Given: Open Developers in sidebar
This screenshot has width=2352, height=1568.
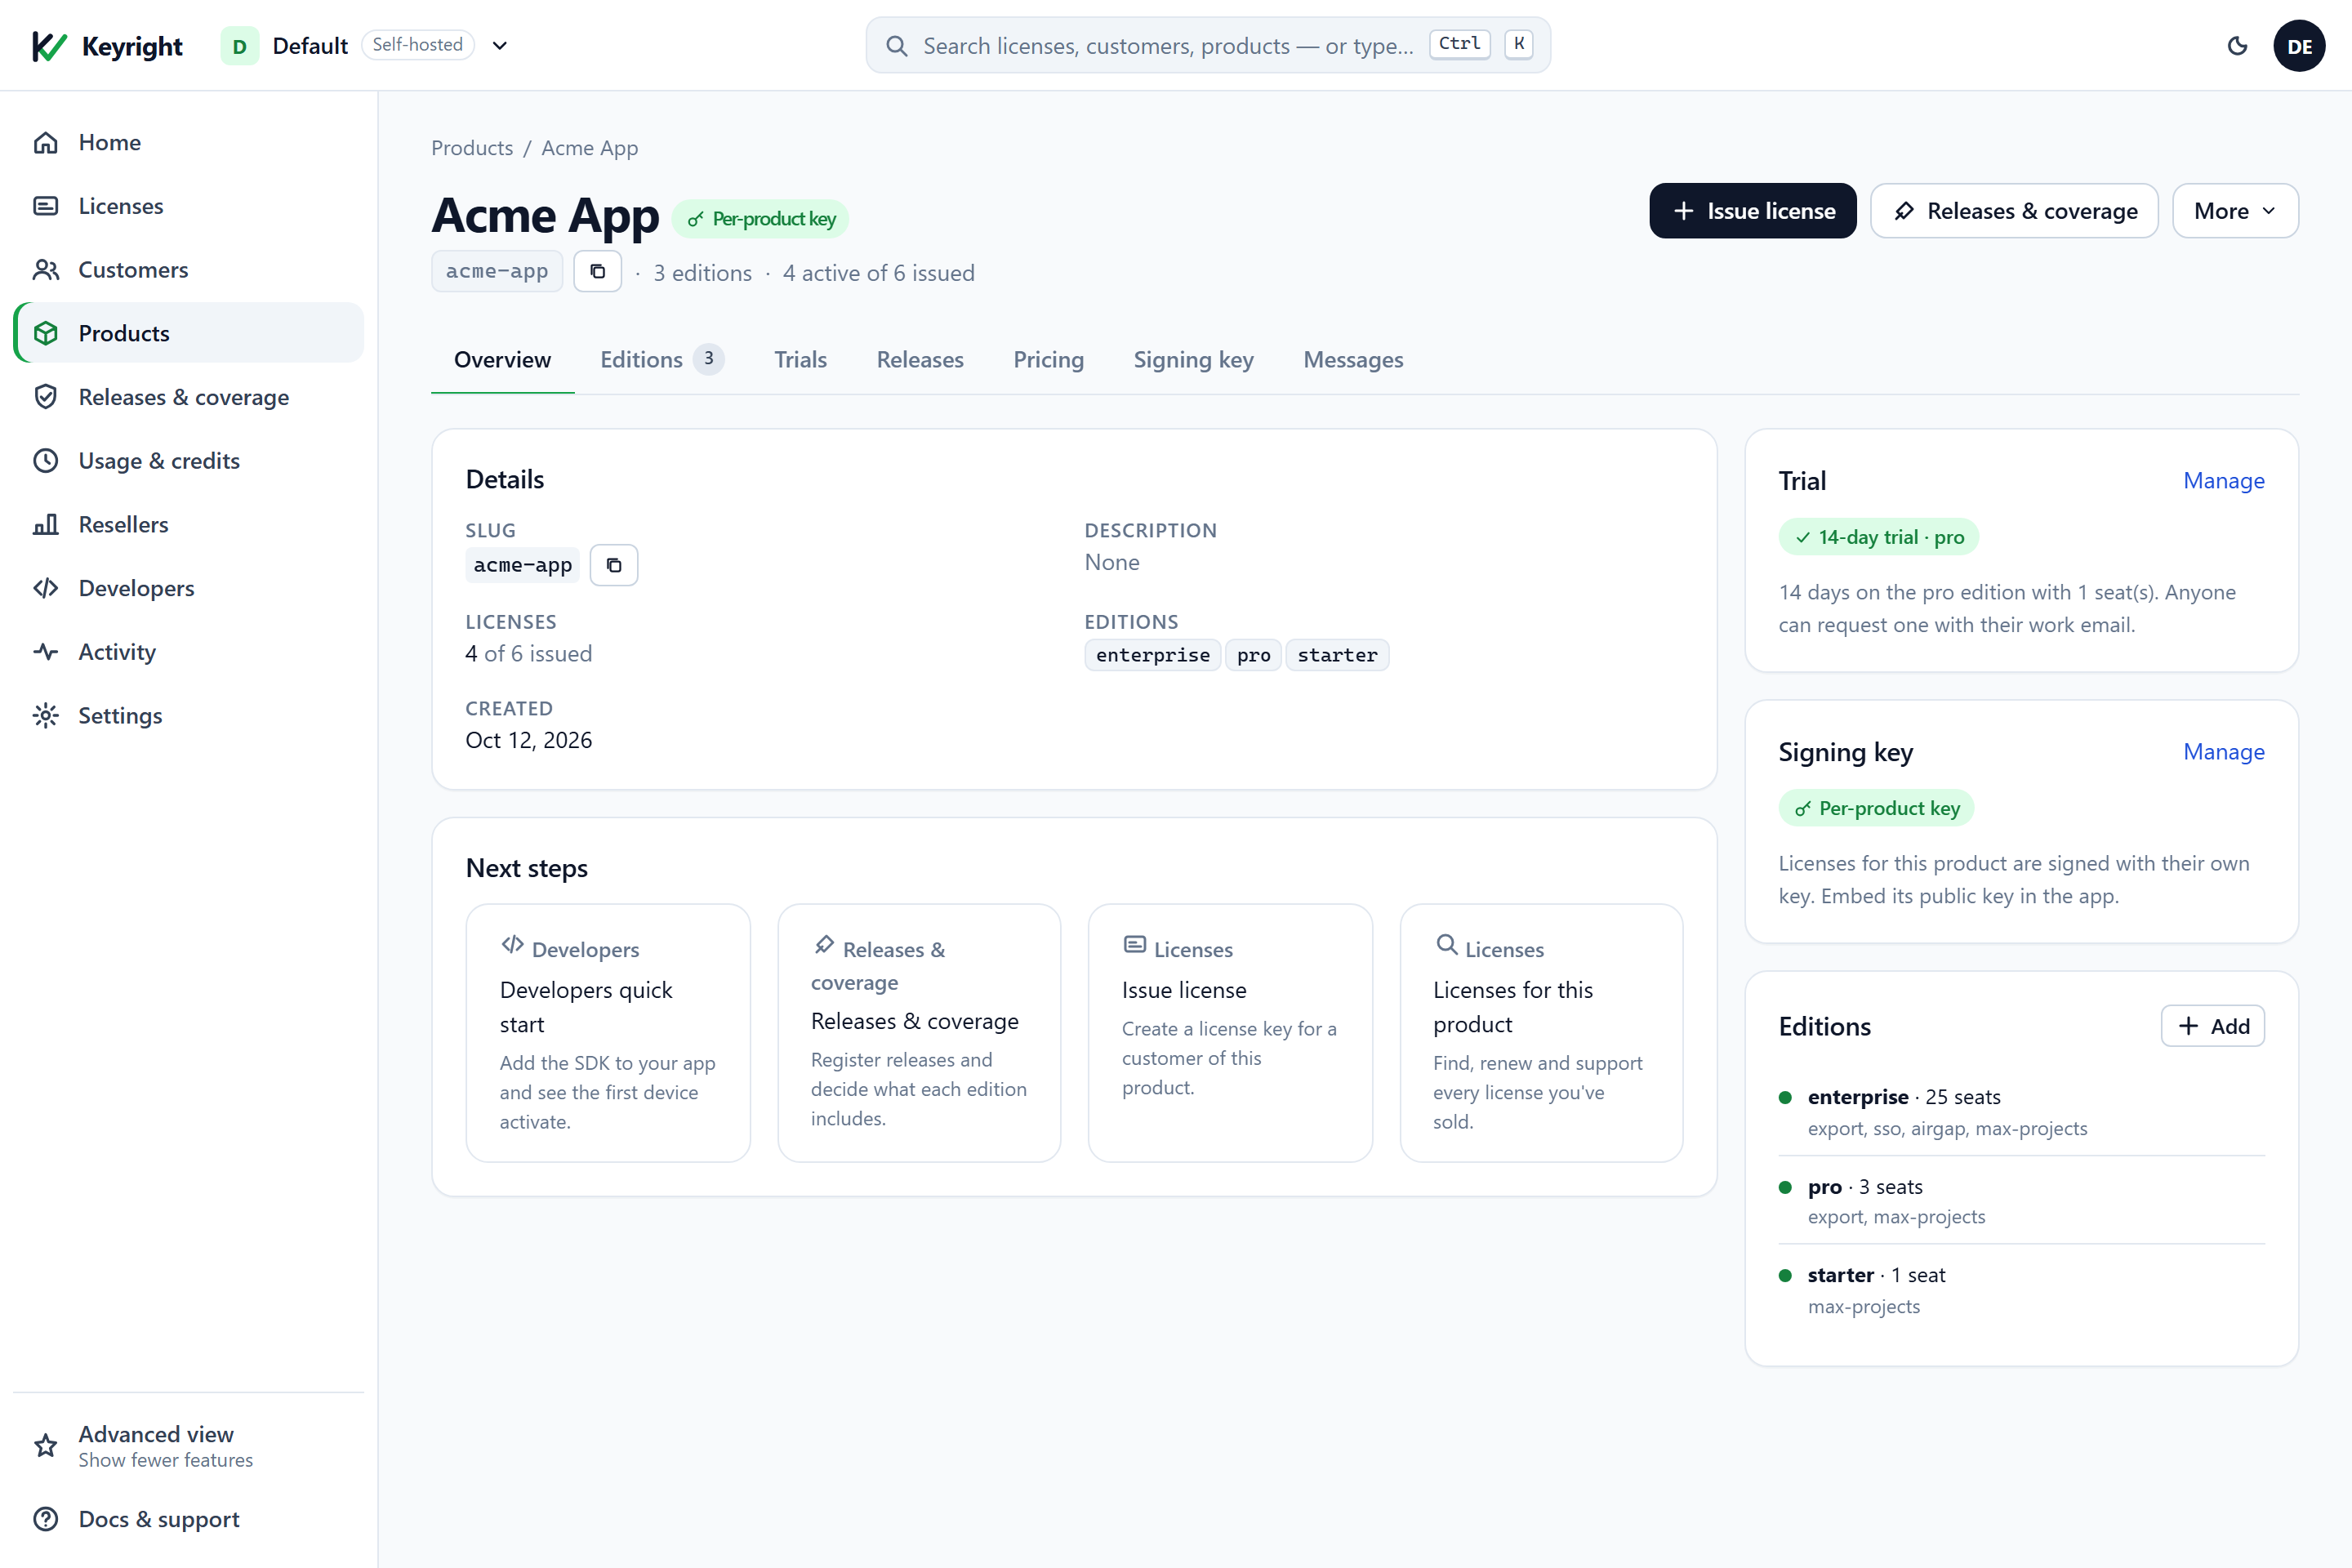Looking at the screenshot, I should [x=189, y=588].
